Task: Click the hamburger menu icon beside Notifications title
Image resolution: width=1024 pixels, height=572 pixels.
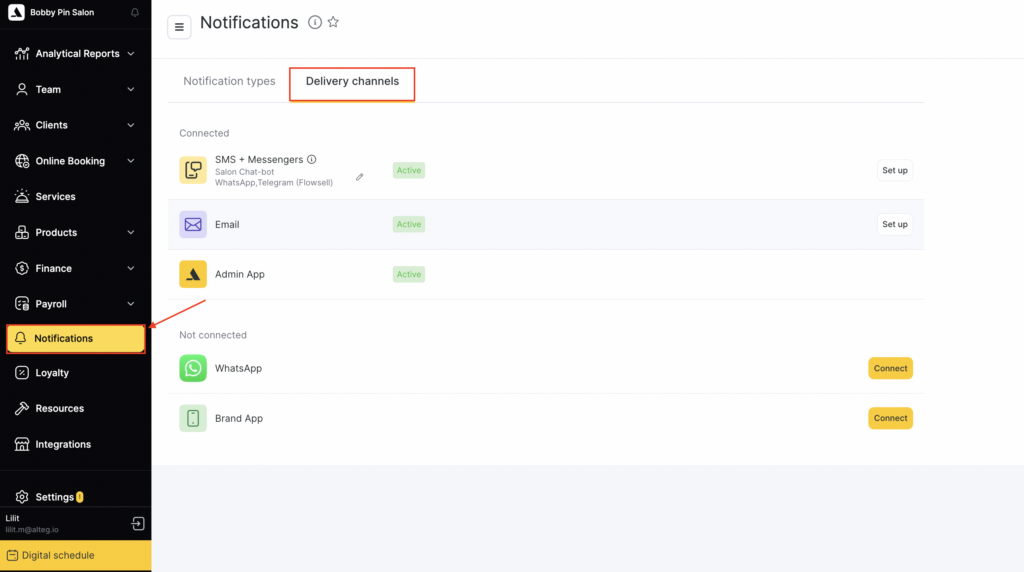Action: coord(179,27)
